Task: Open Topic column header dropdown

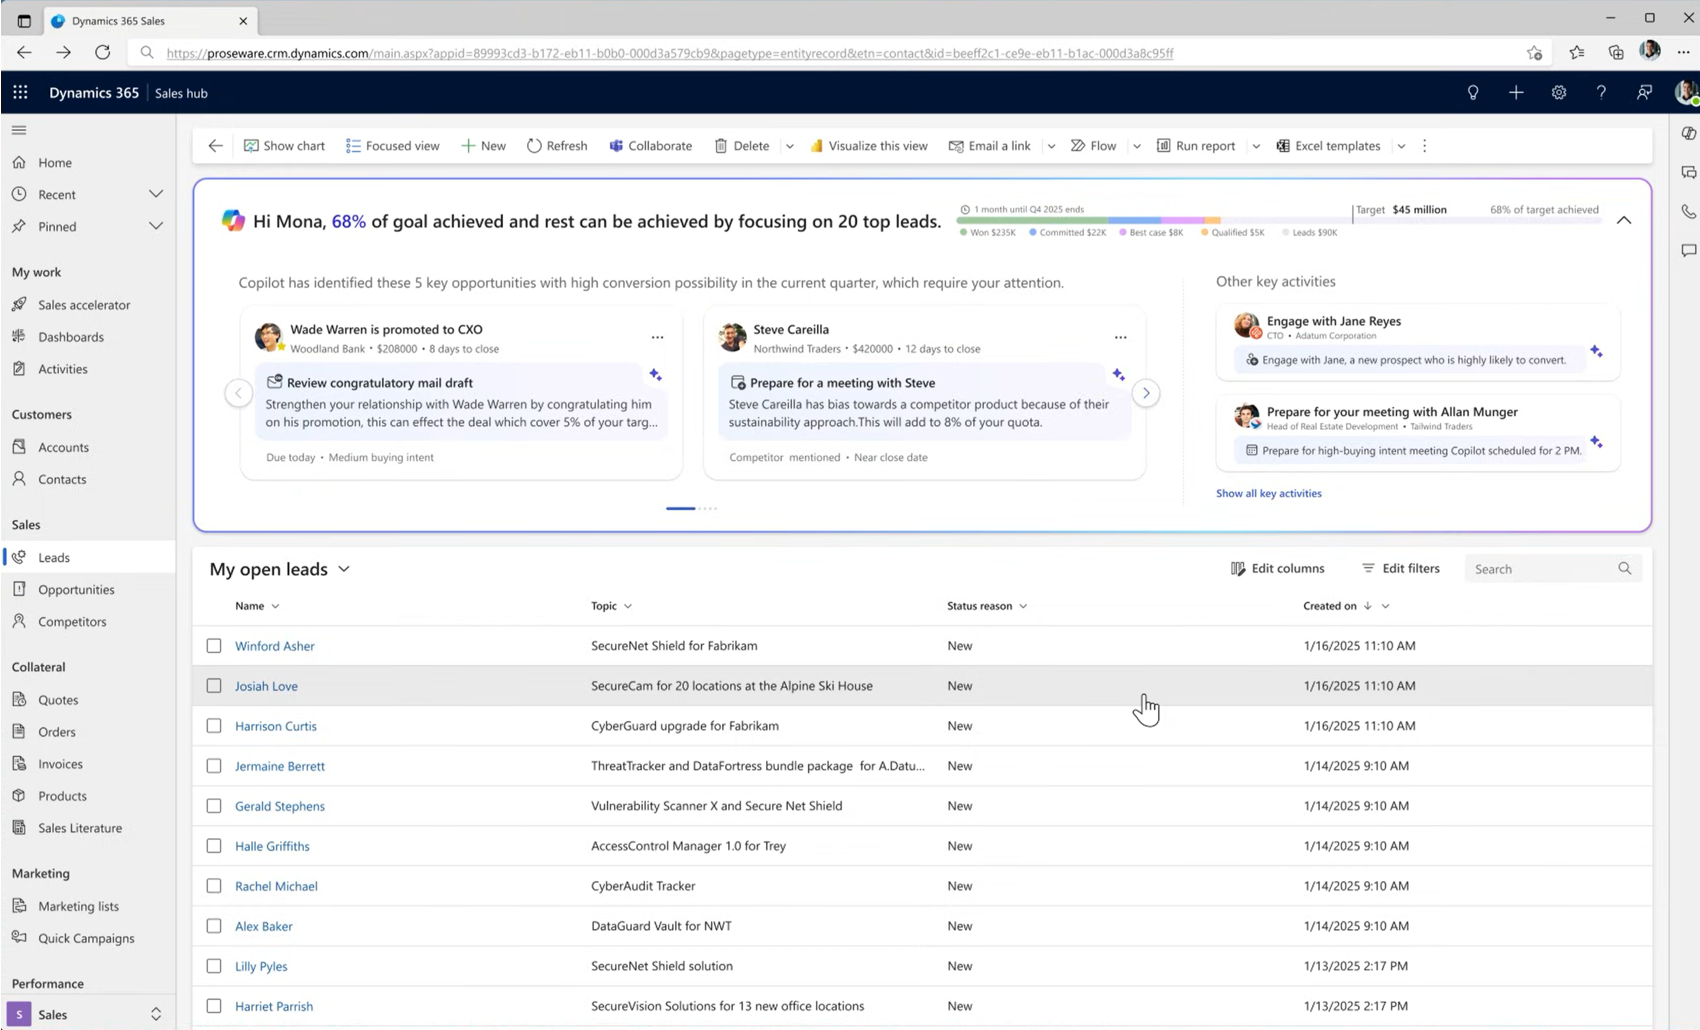Action: [628, 606]
